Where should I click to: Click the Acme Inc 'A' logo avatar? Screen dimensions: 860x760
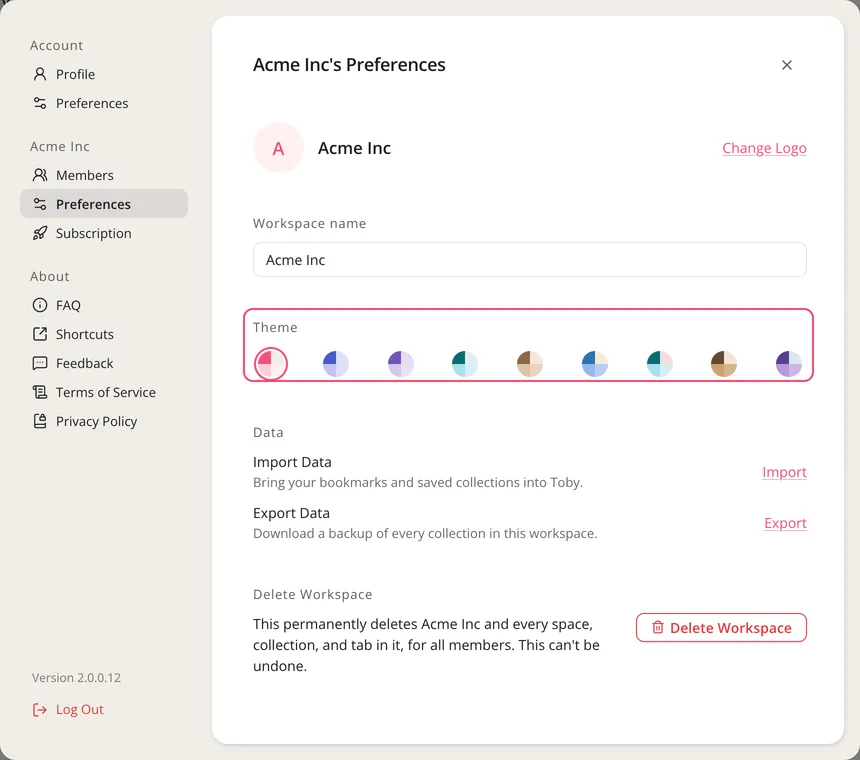tap(278, 148)
